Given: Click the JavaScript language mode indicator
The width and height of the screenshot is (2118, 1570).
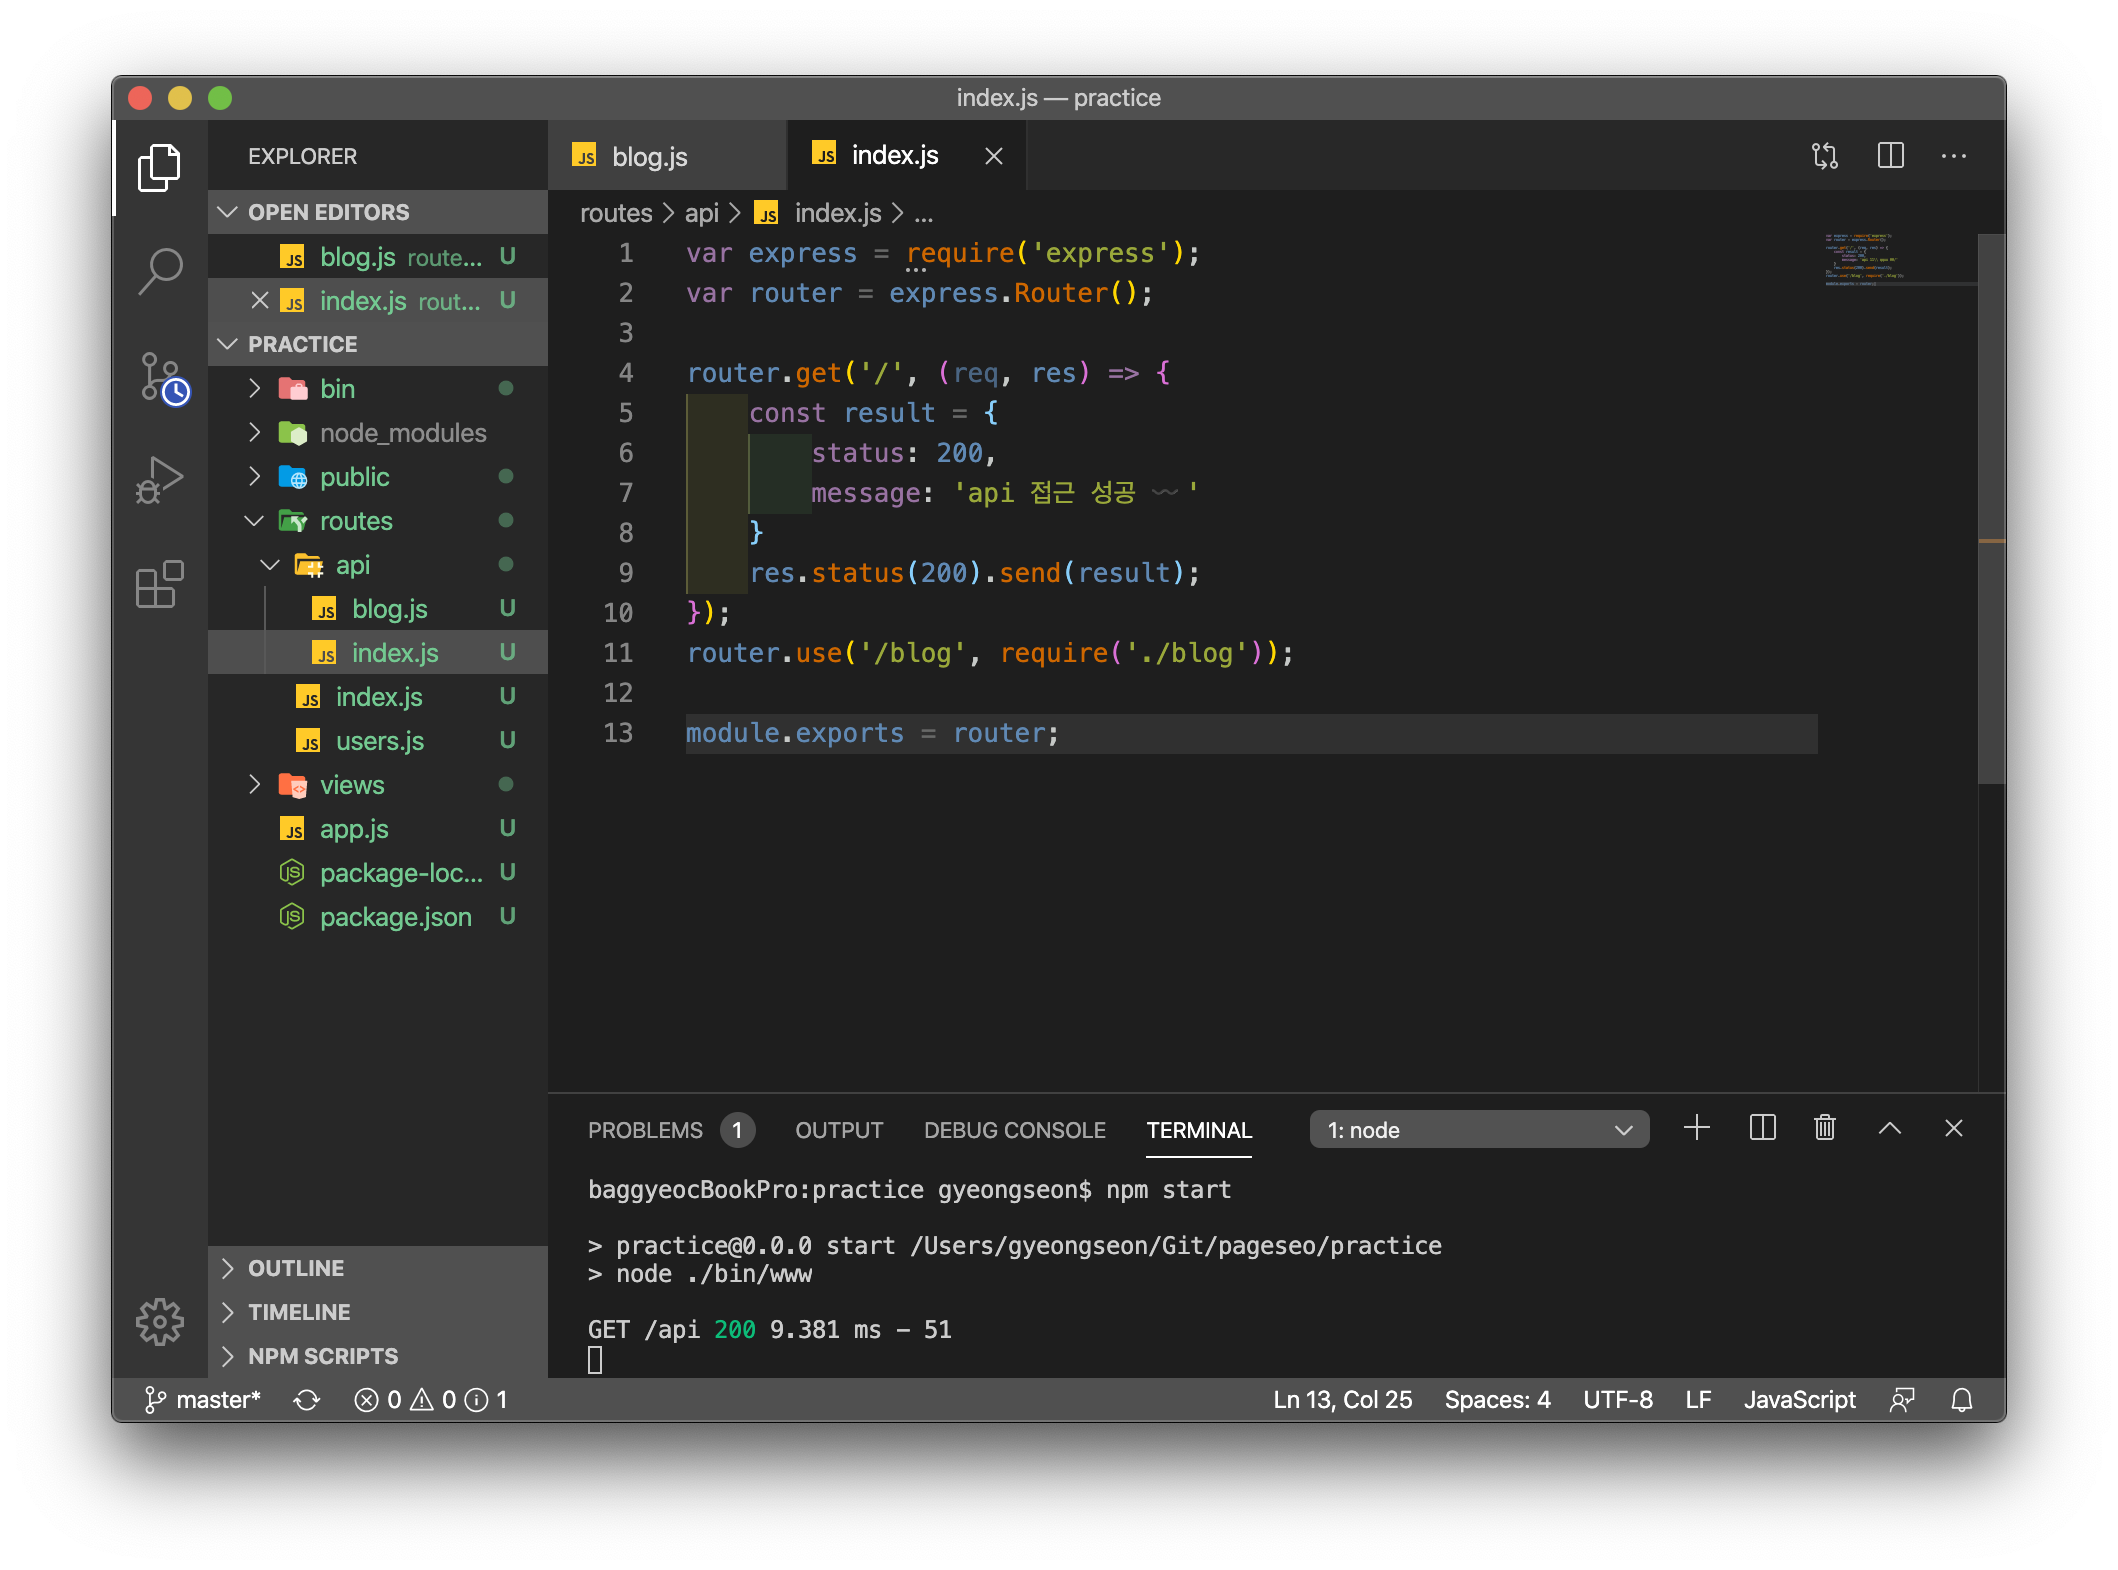Looking at the screenshot, I should 1799,1400.
